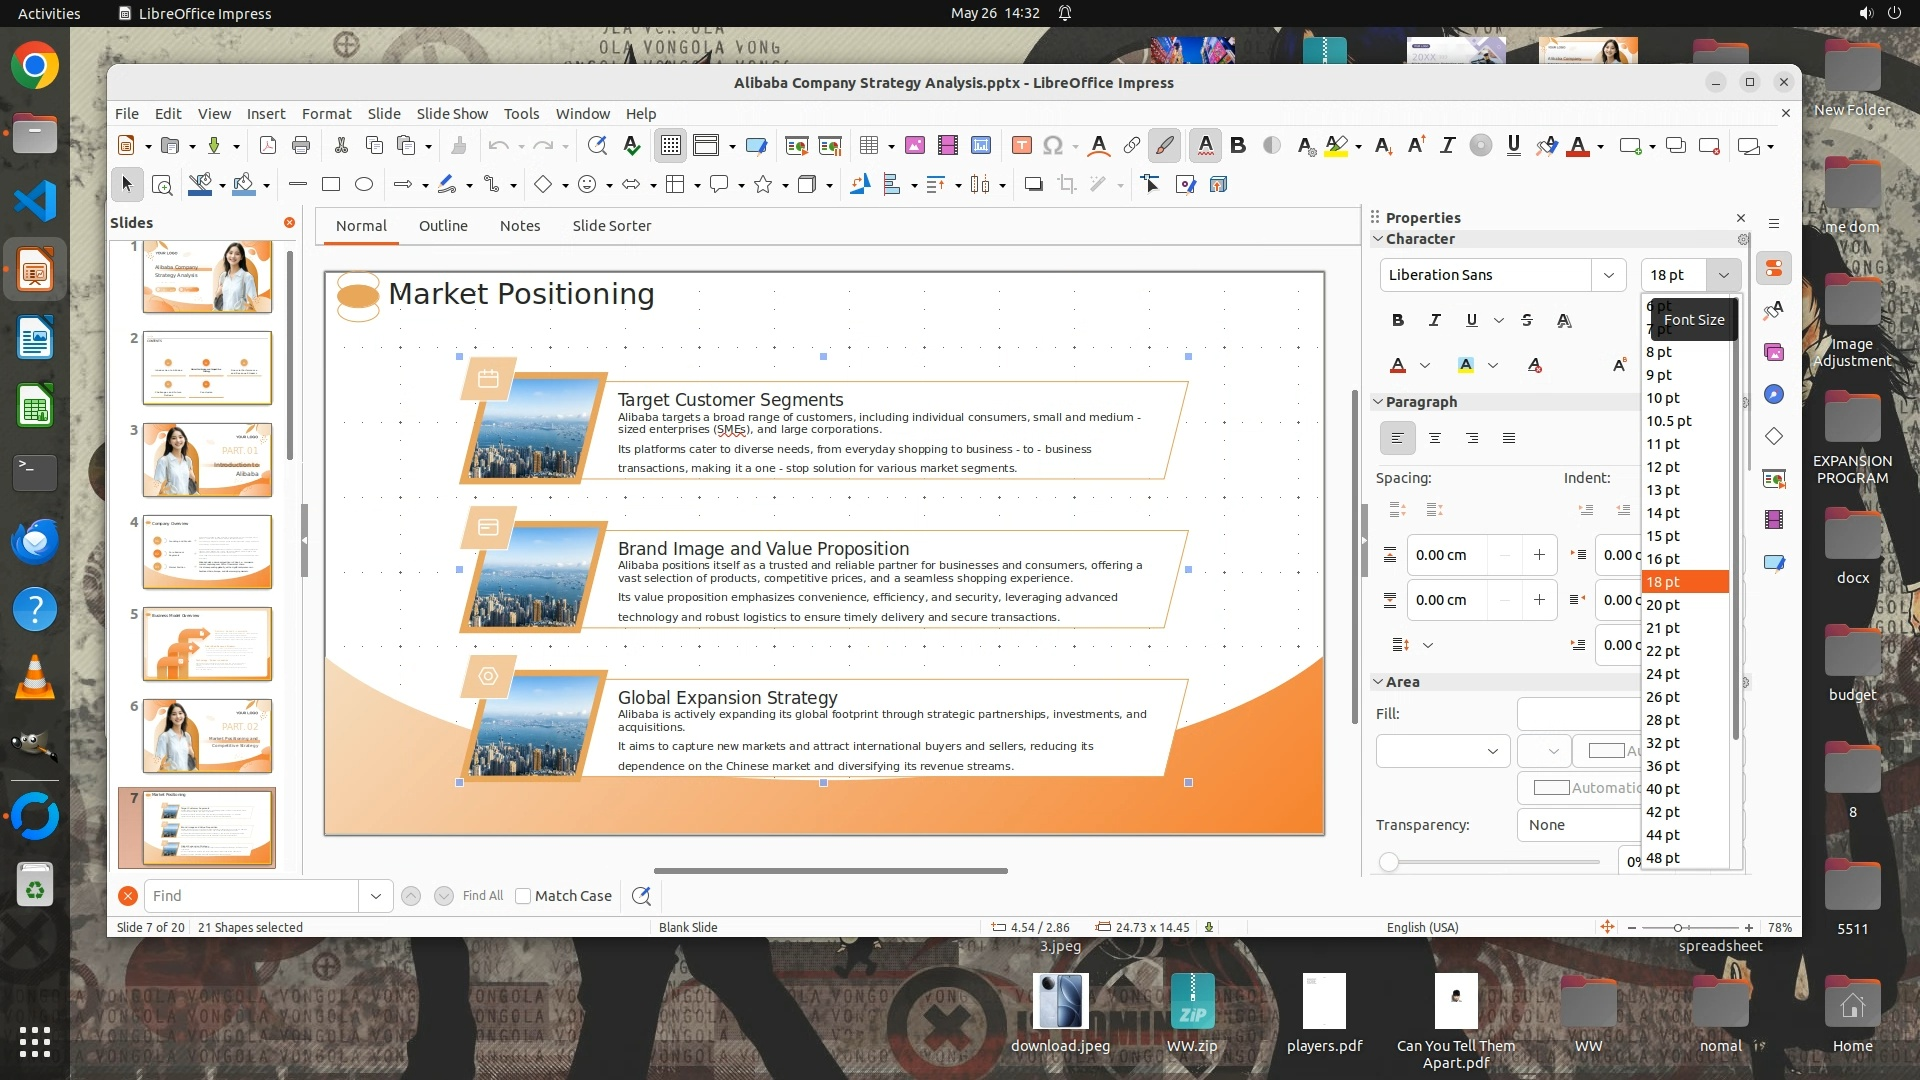1920x1080 pixels.
Task: Toggle the Display Grid button
Action: [670, 146]
